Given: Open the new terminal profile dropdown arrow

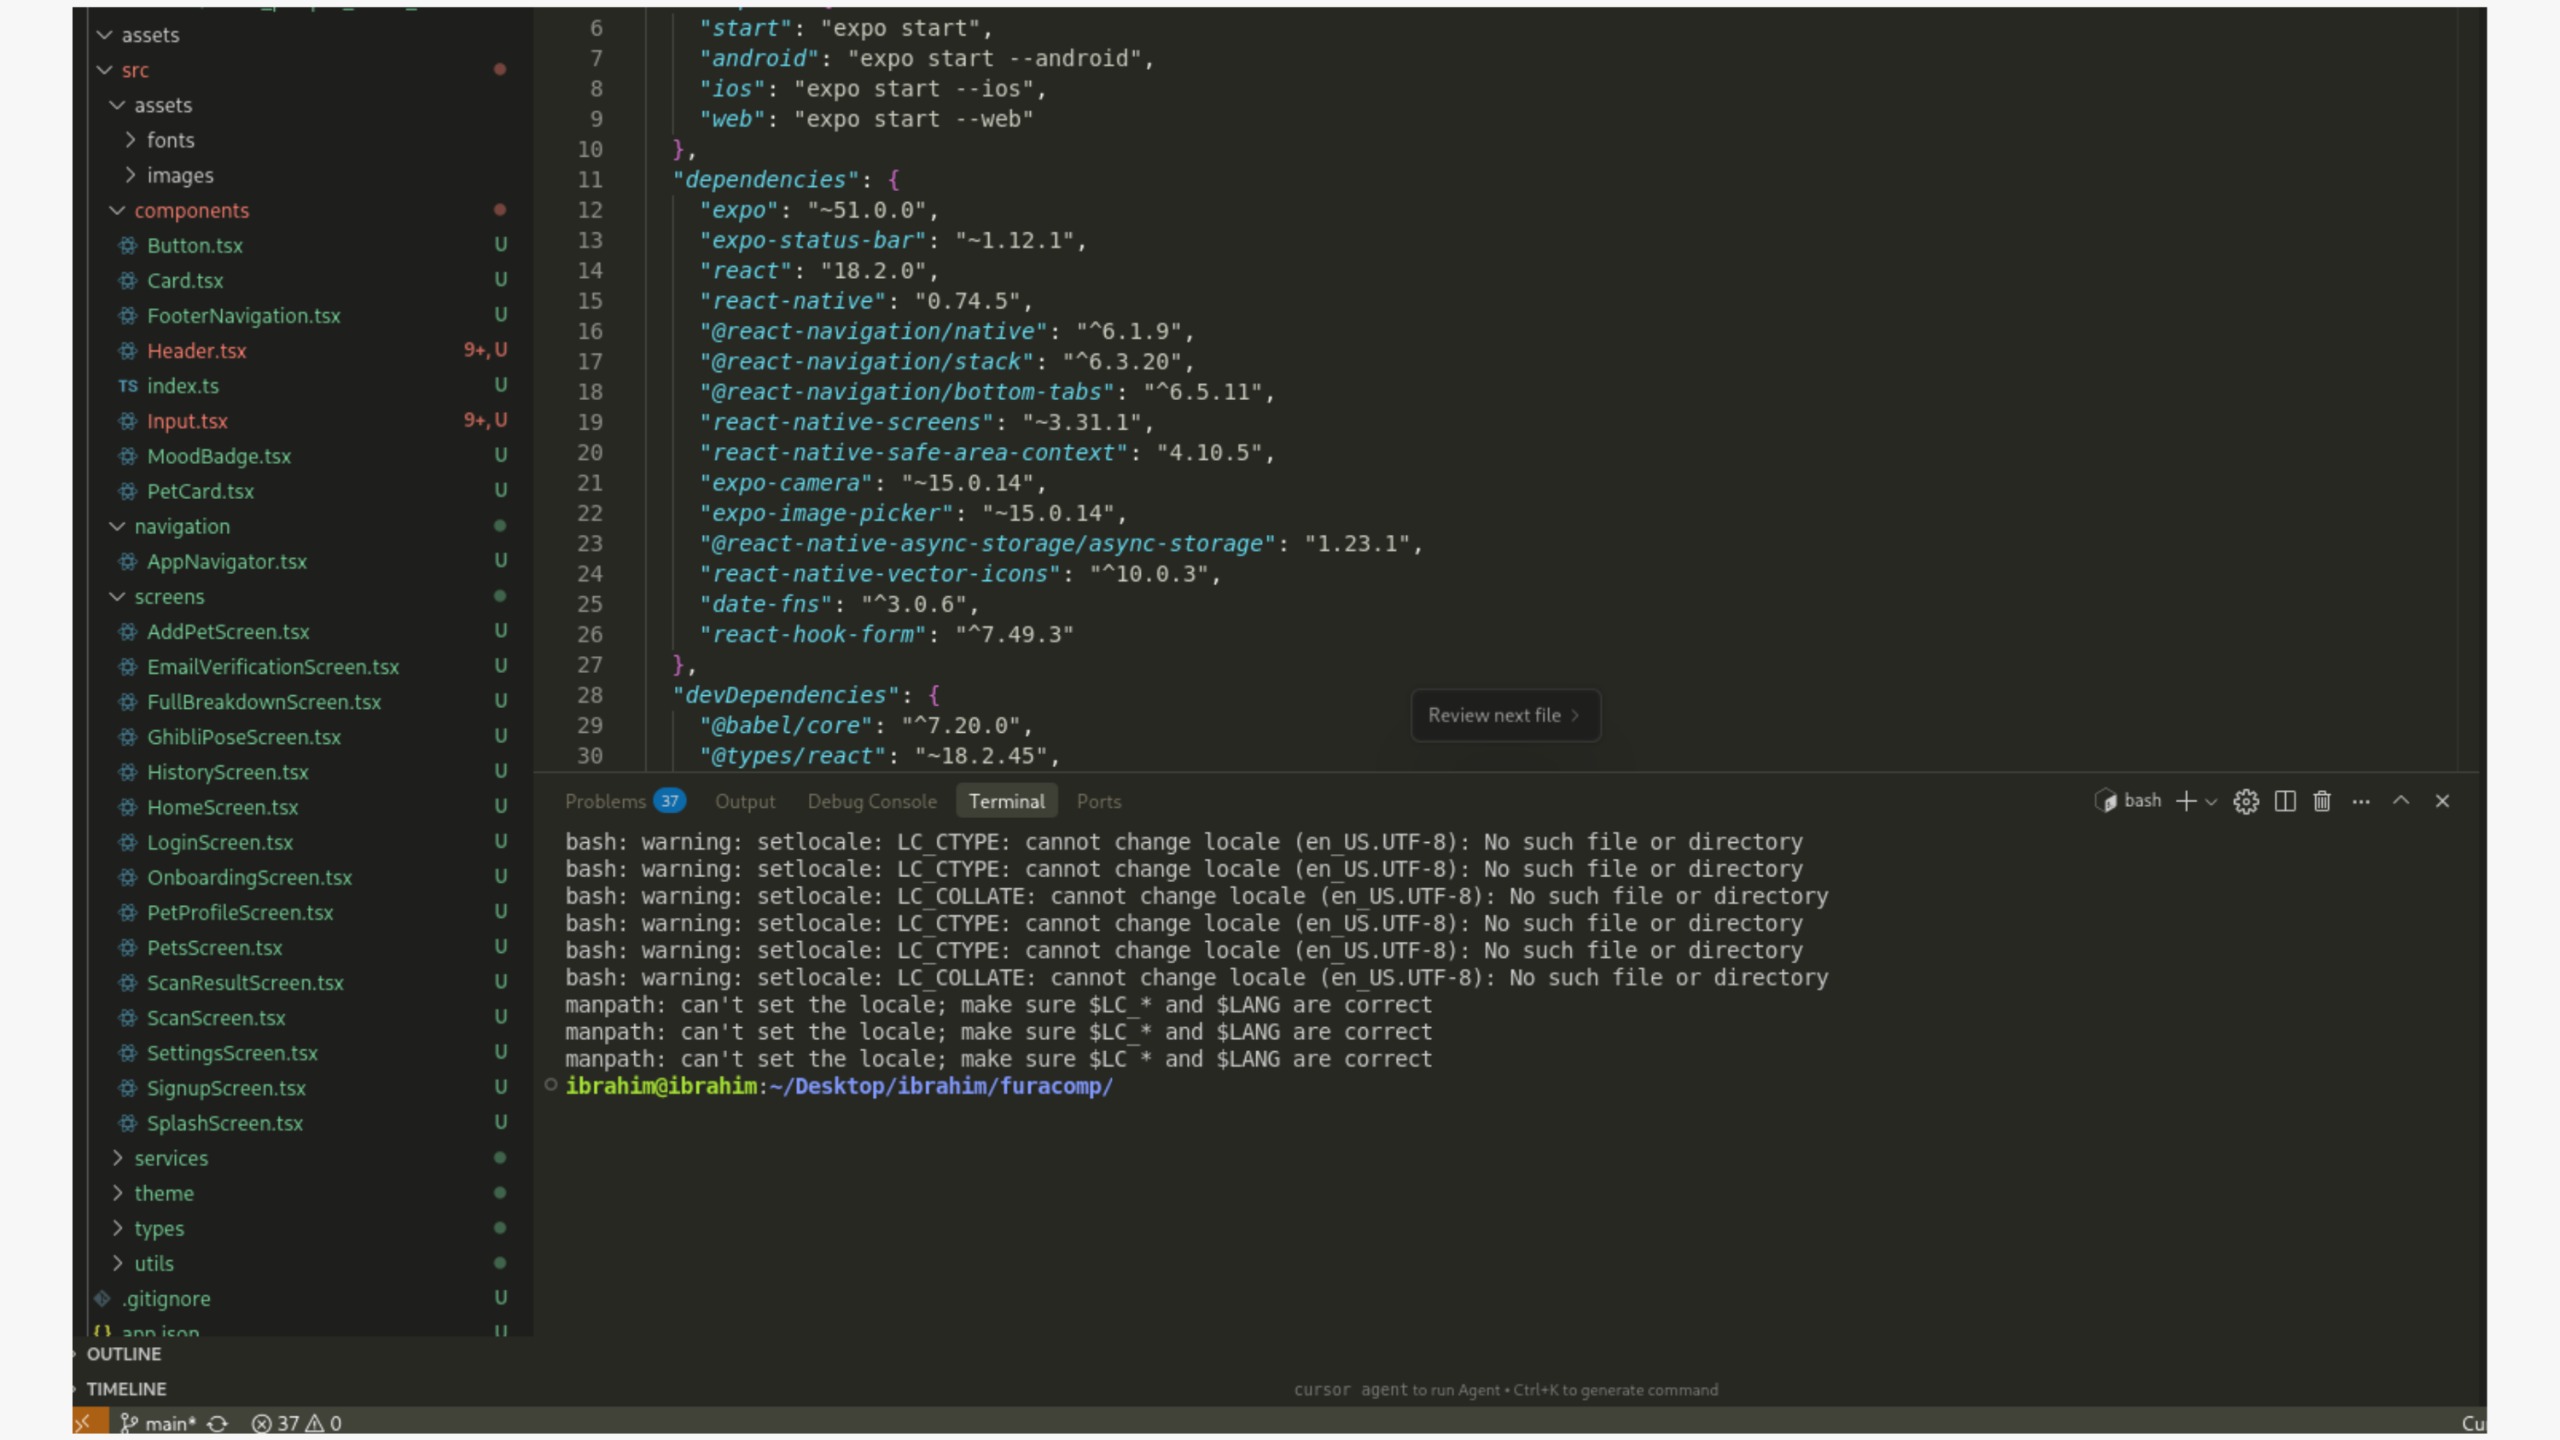Looking at the screenshot, I should (2211, 802).
